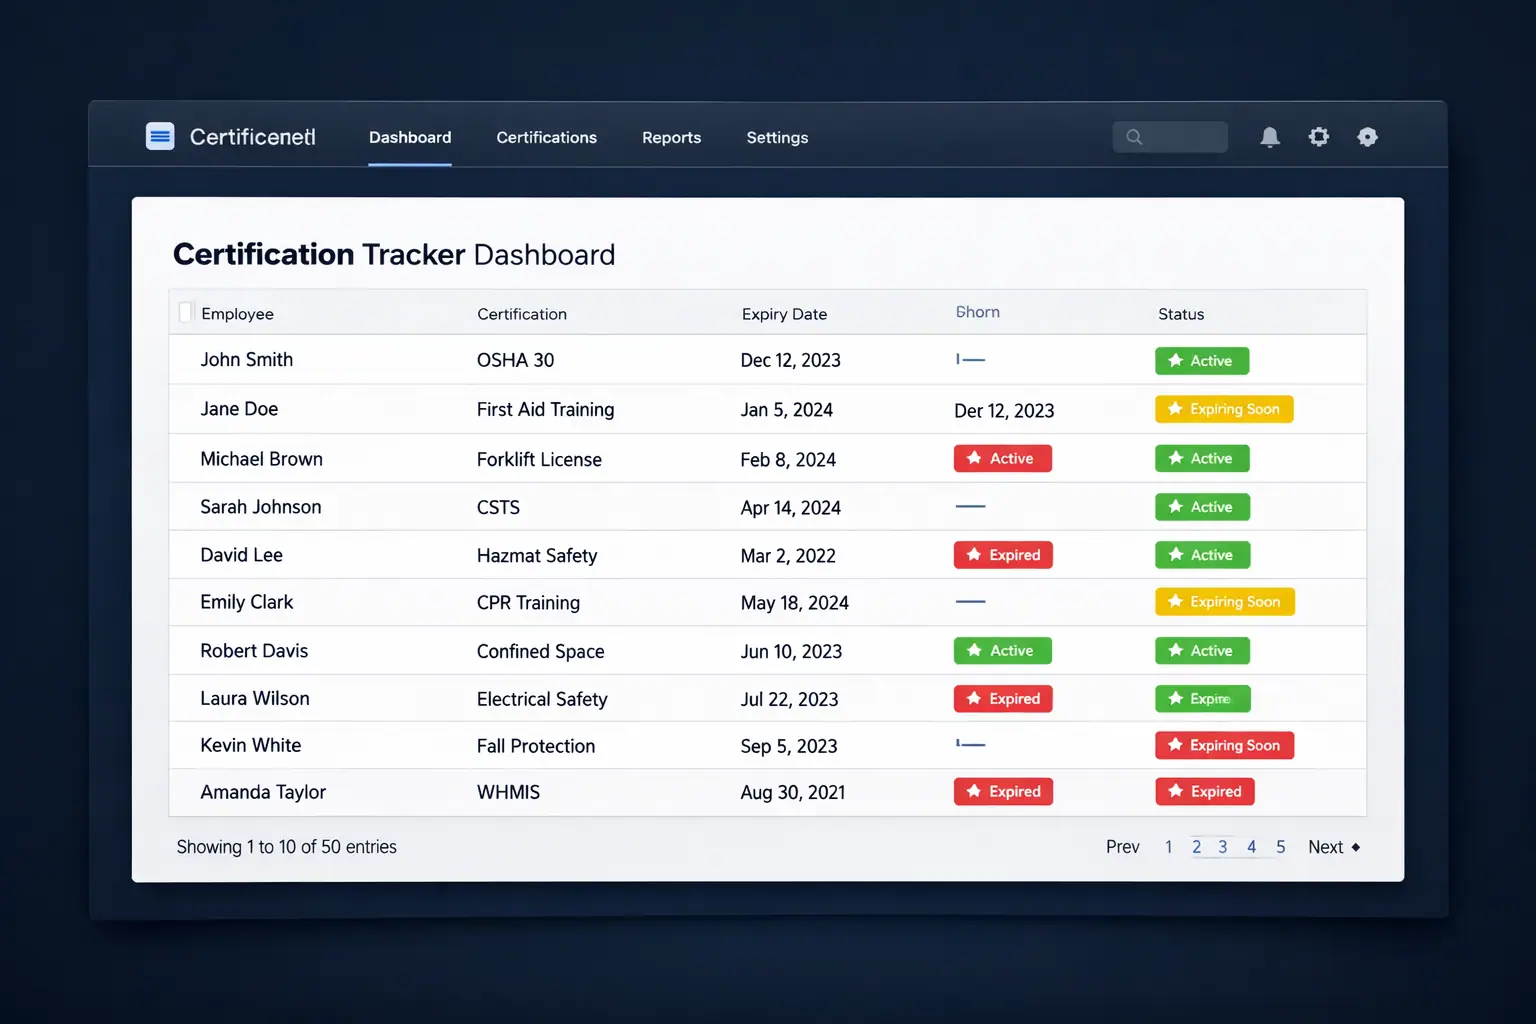The image size is (1536, 1024).
Task: Go to page 4
Action: (1251, 847)
